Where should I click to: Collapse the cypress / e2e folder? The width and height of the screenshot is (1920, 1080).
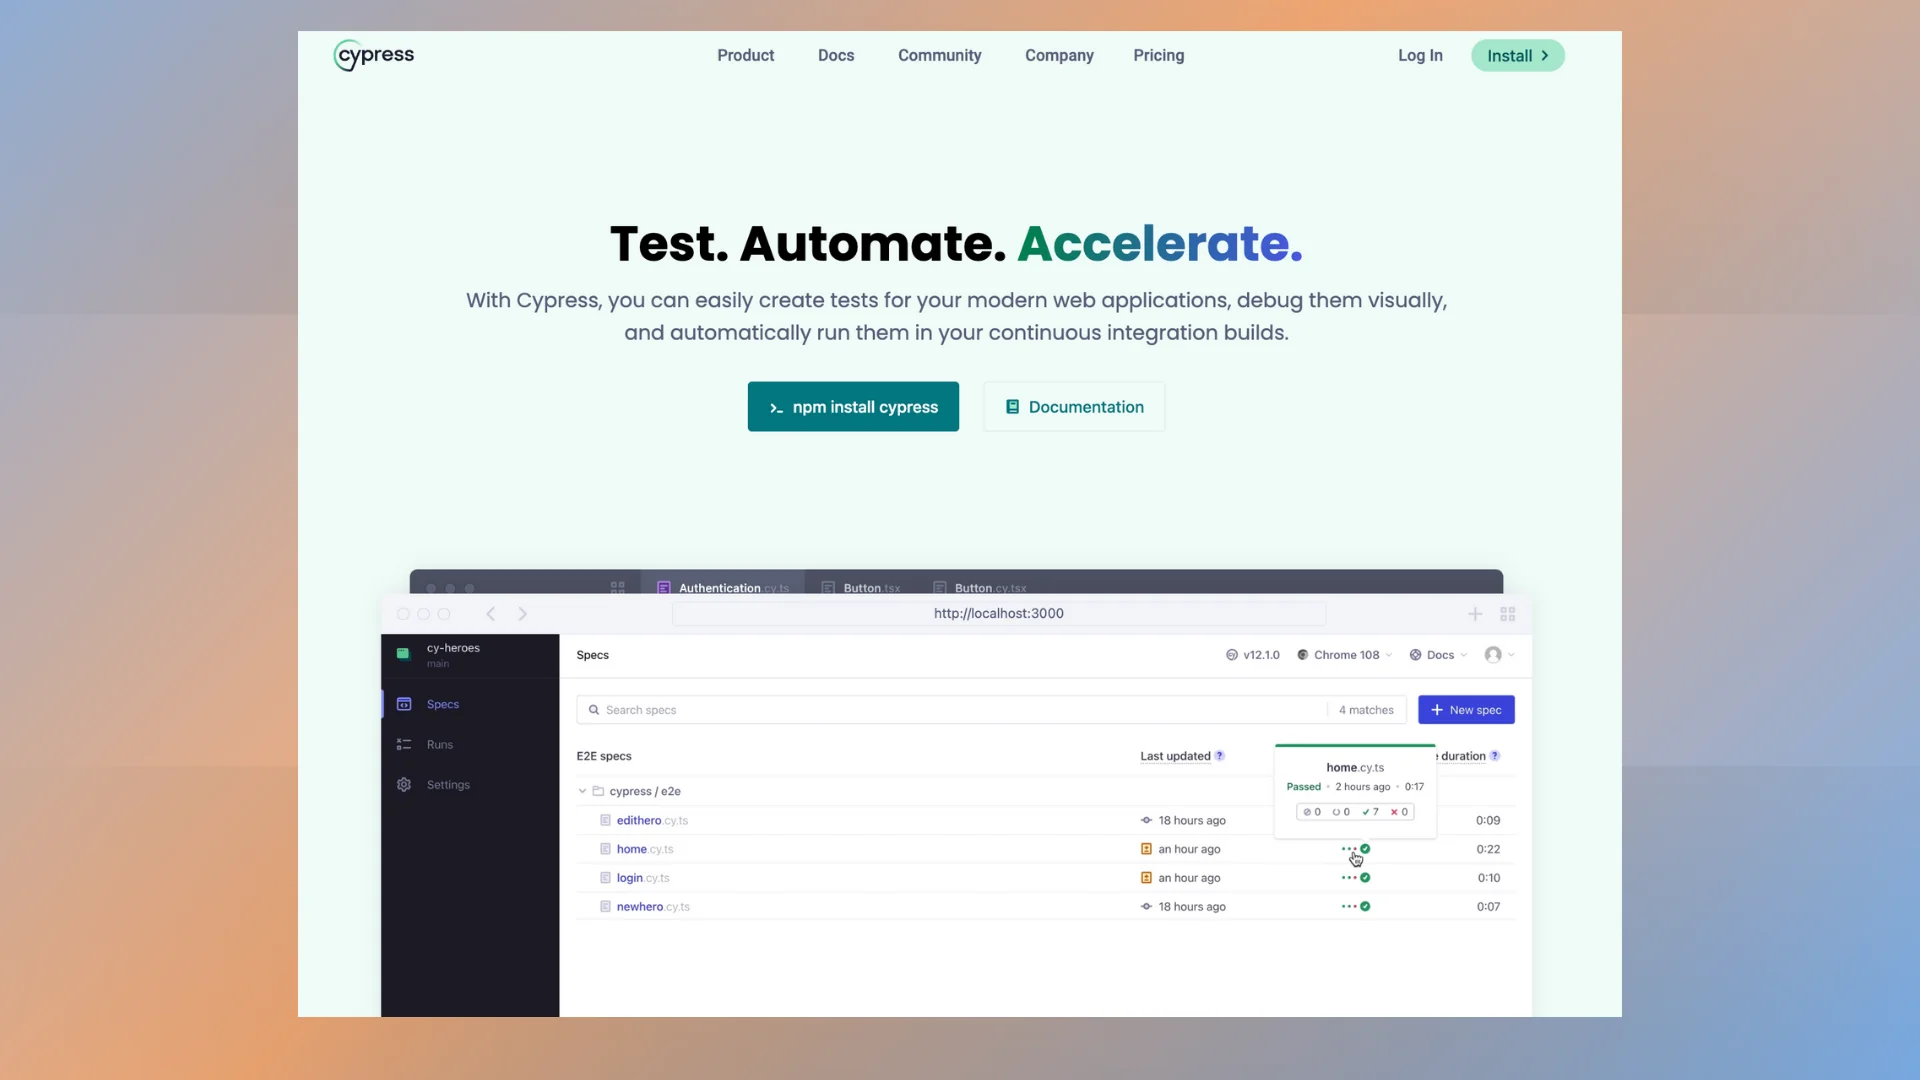tap(582, 791)
